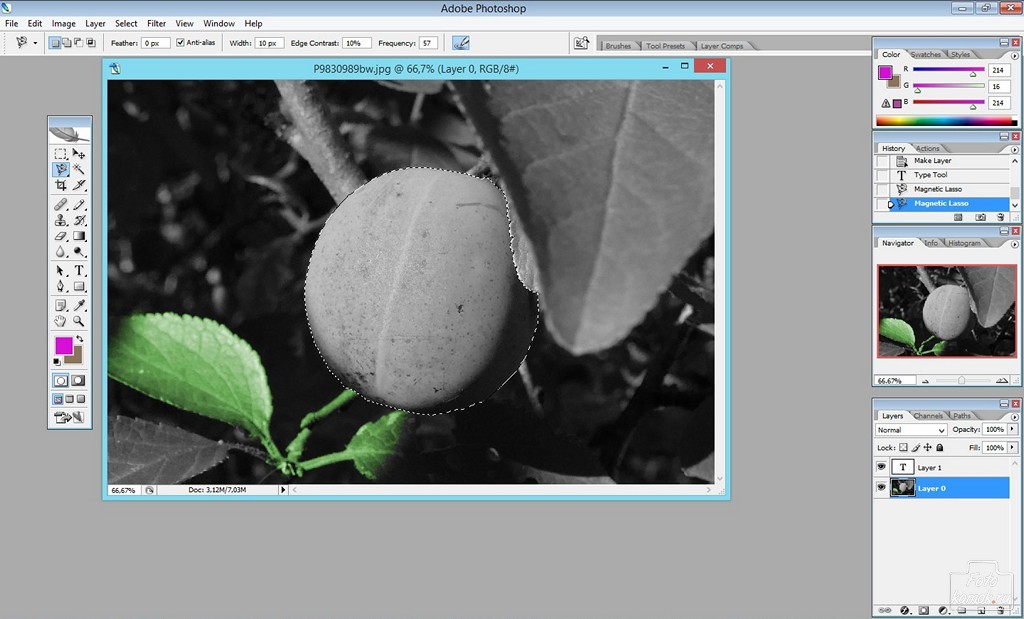1024x619 pixels.
Task: Expand the layer Opacity arrow
Action: pyautogui.click(x=1012, y=429)
